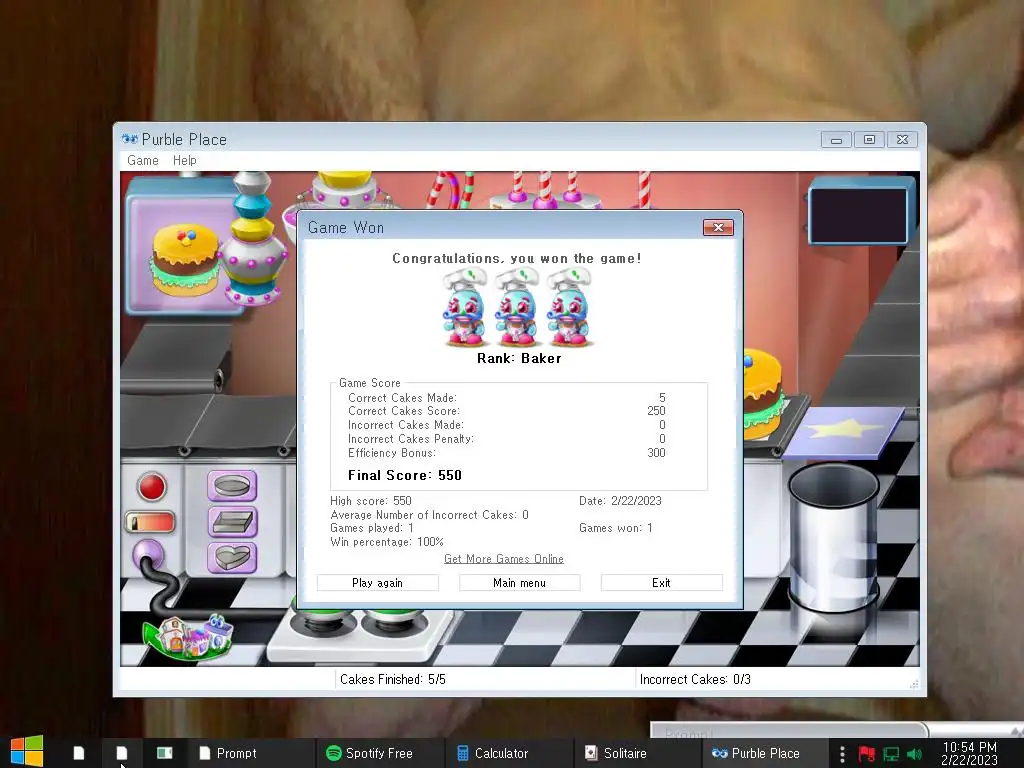Image resolution: width=1024 pixels, height=768 pixels.
Task: Click the middle chef Purble figure
Action: point(516,306)
